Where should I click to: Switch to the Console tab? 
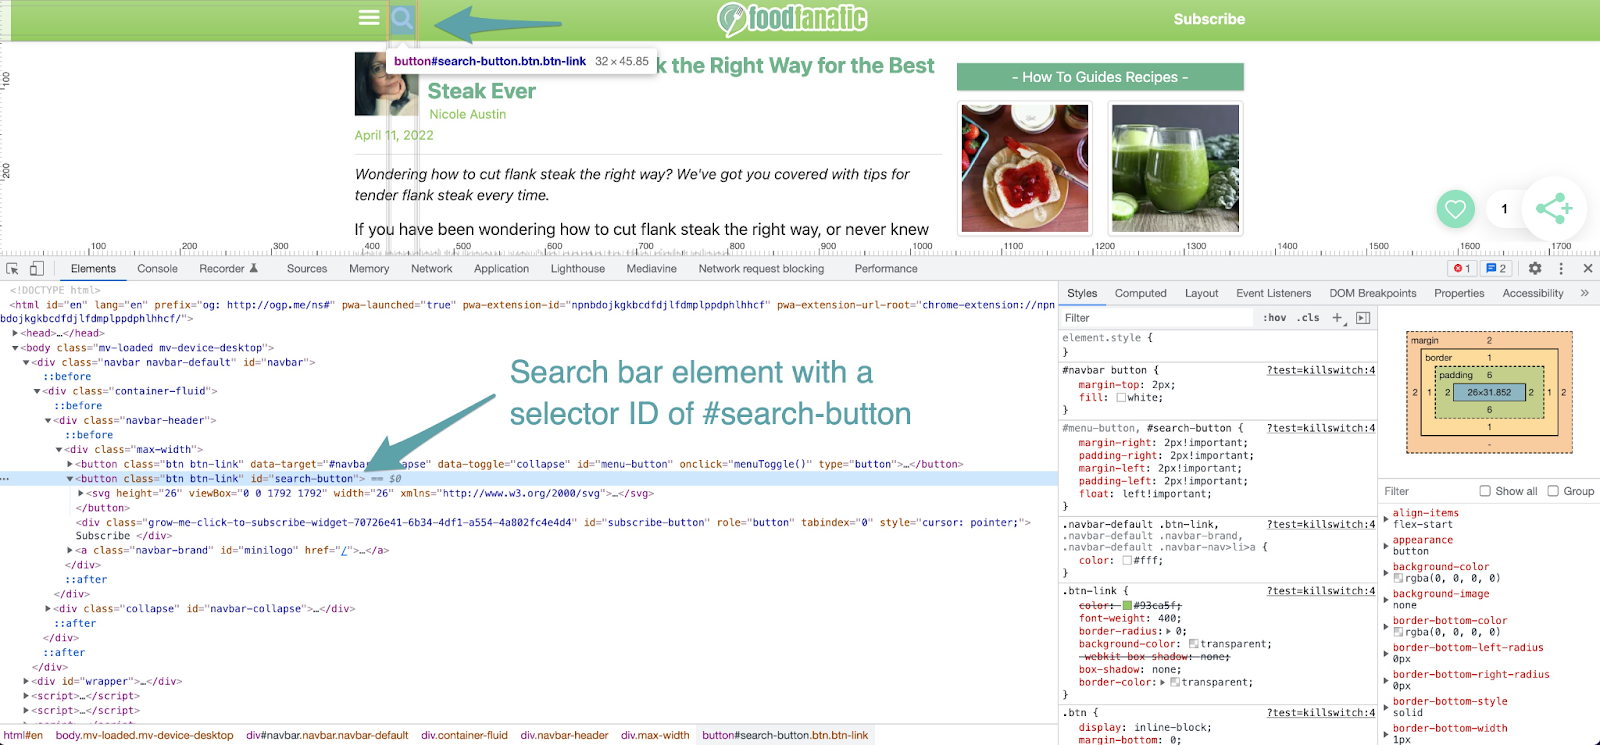click(x=157, y=269)
